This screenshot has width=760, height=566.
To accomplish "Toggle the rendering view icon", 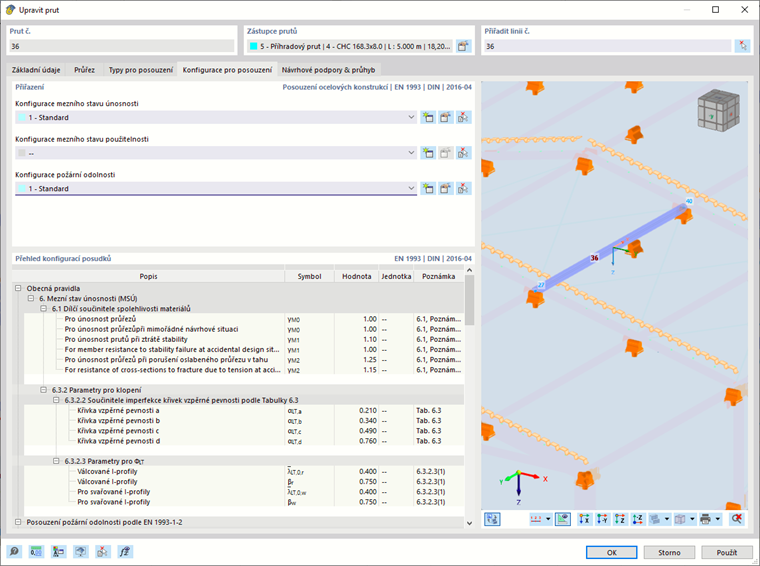I will [x=562, y=519].
